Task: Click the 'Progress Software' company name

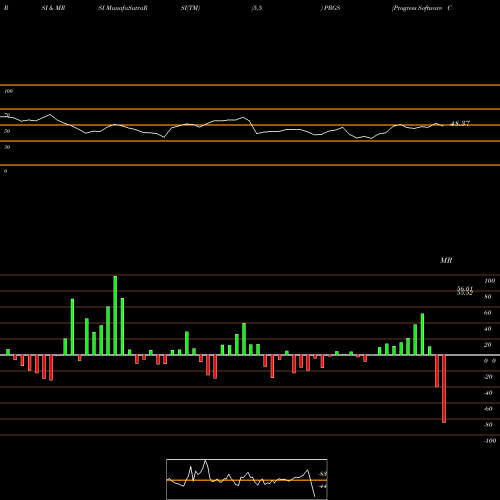Action: [x=418, y=8]
